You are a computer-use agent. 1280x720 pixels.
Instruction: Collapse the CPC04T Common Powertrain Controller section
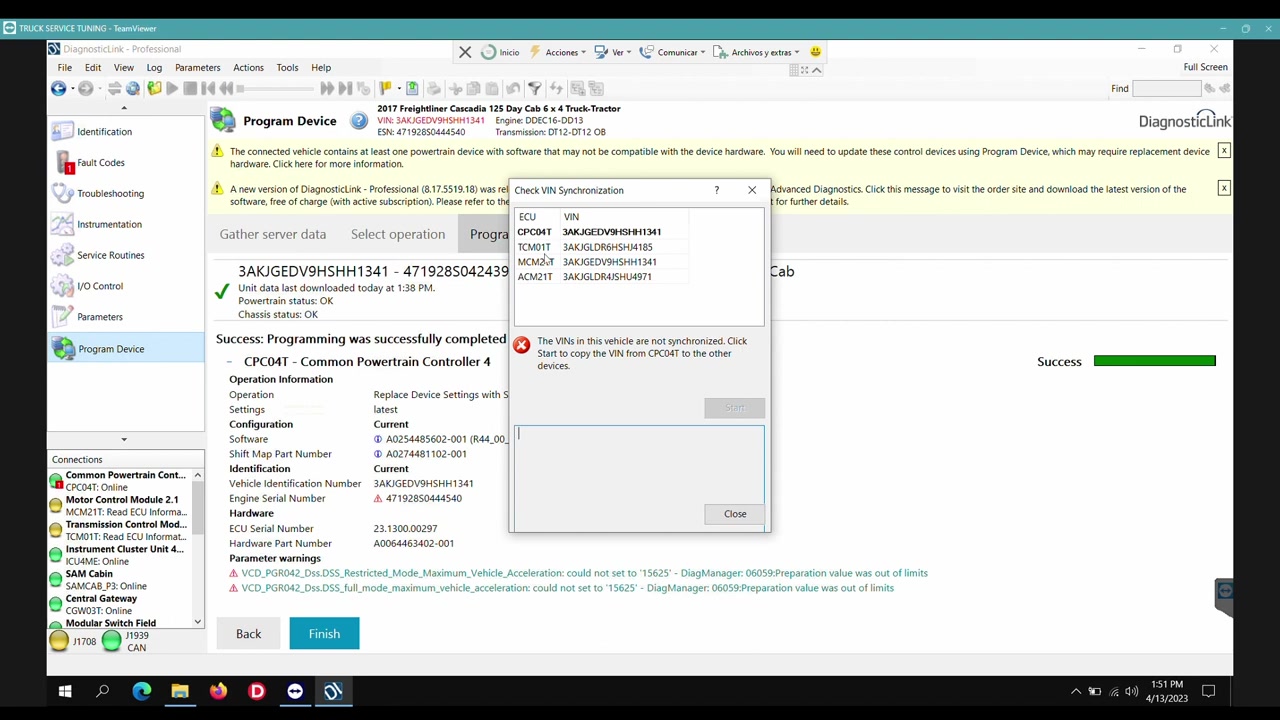229,362
